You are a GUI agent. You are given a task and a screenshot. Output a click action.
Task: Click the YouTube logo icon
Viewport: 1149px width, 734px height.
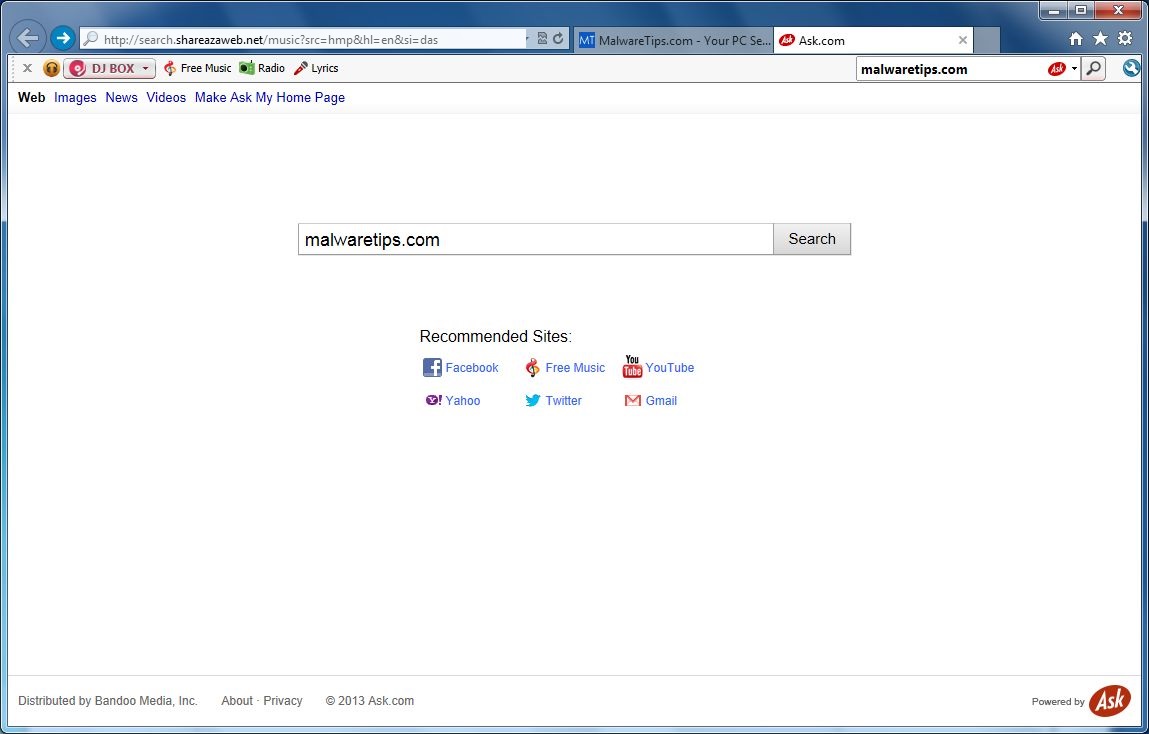point(632,366)
